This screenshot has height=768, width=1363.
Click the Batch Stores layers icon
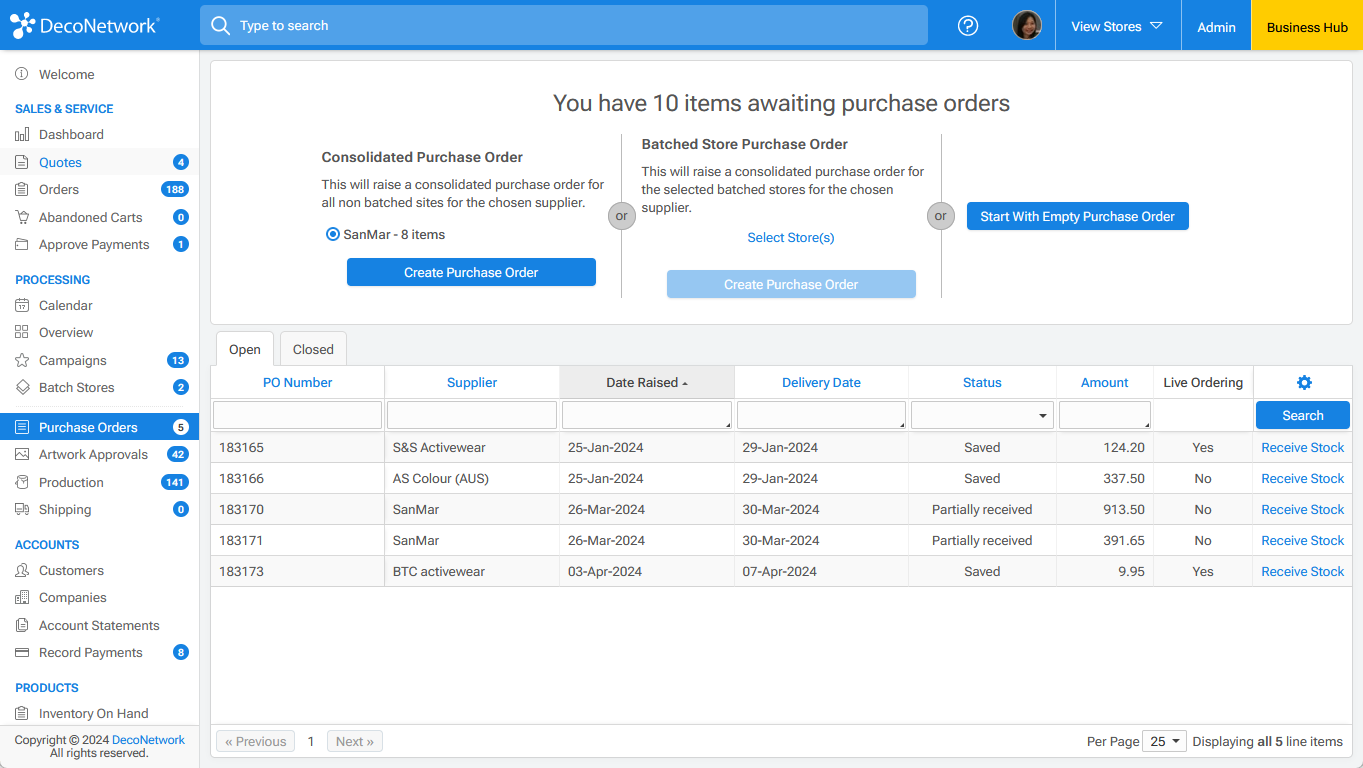tap(22, 387)
